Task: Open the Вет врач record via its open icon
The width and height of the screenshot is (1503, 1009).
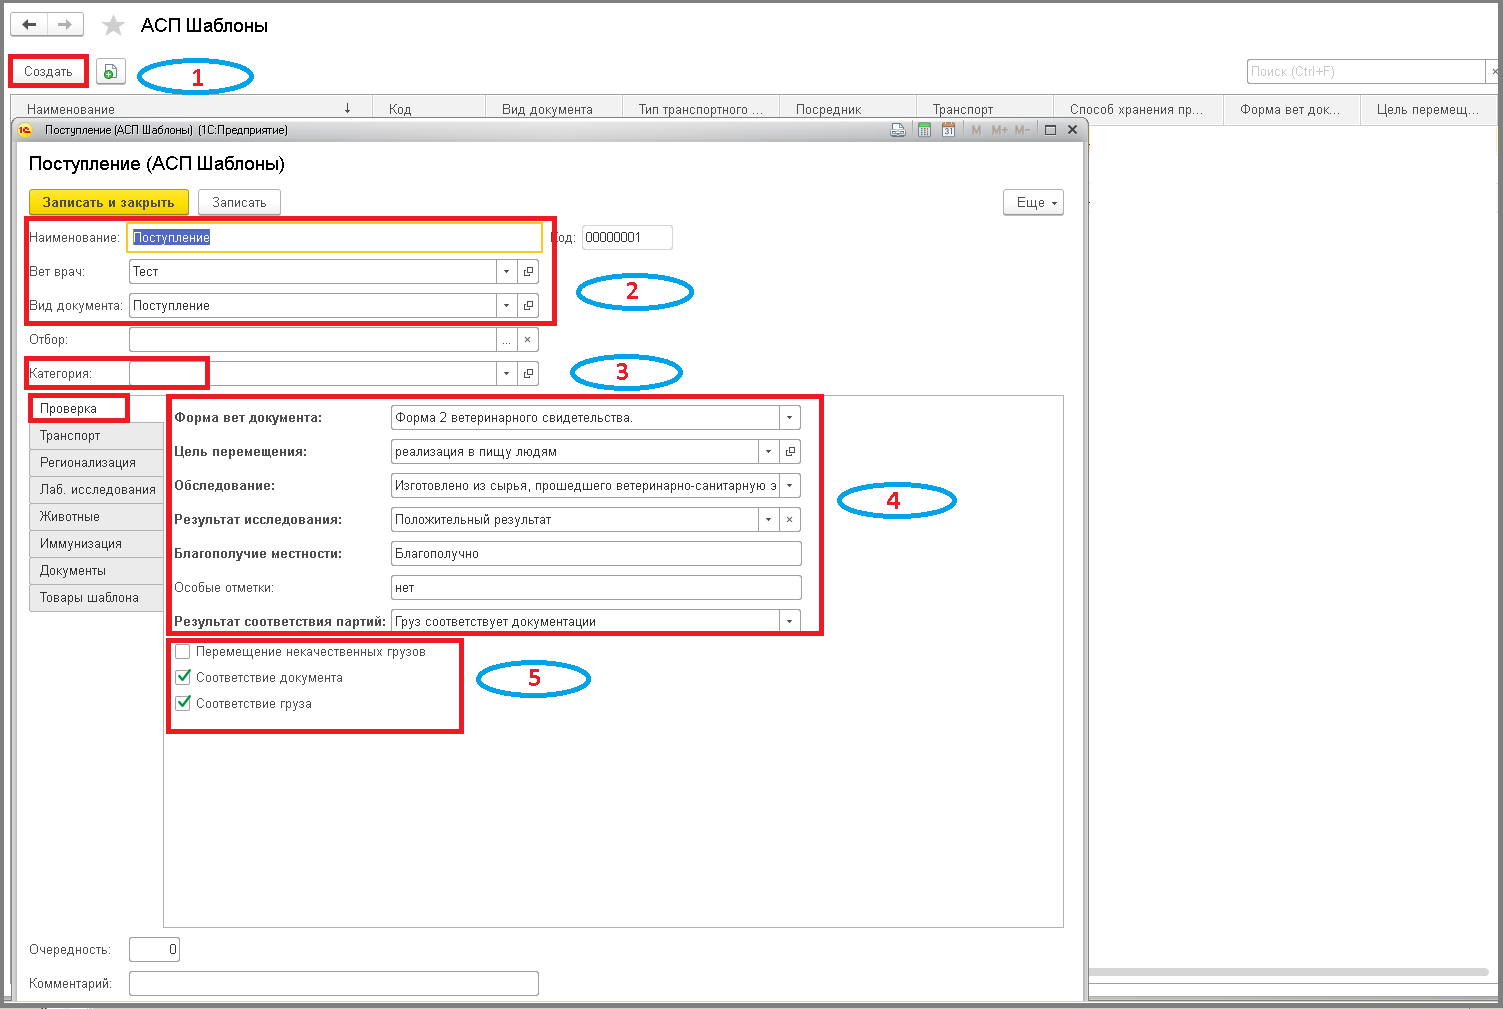Action: pos(528,271)
